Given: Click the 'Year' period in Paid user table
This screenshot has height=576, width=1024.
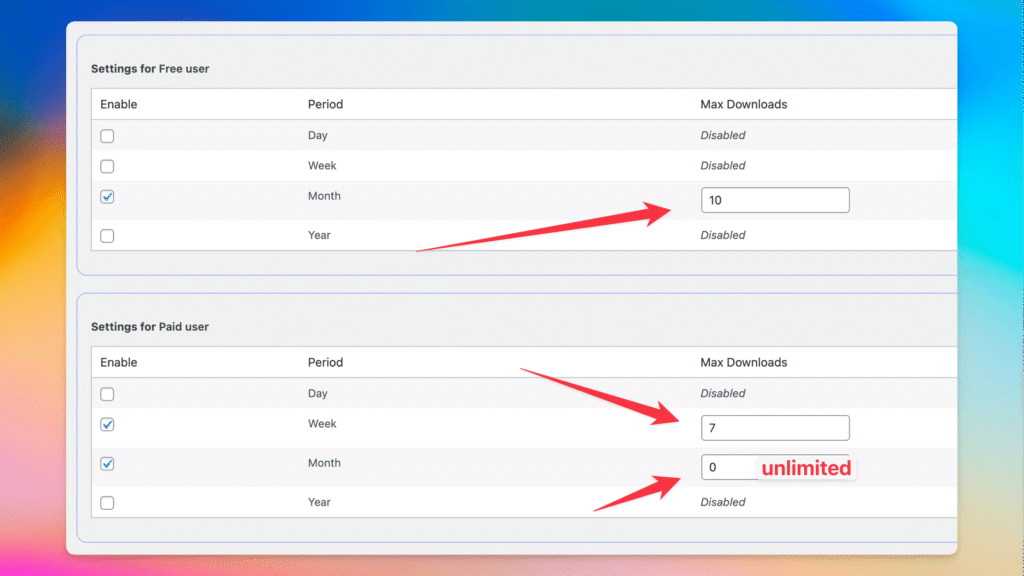Looking at the screenshot, I should (x=319, y=502).
